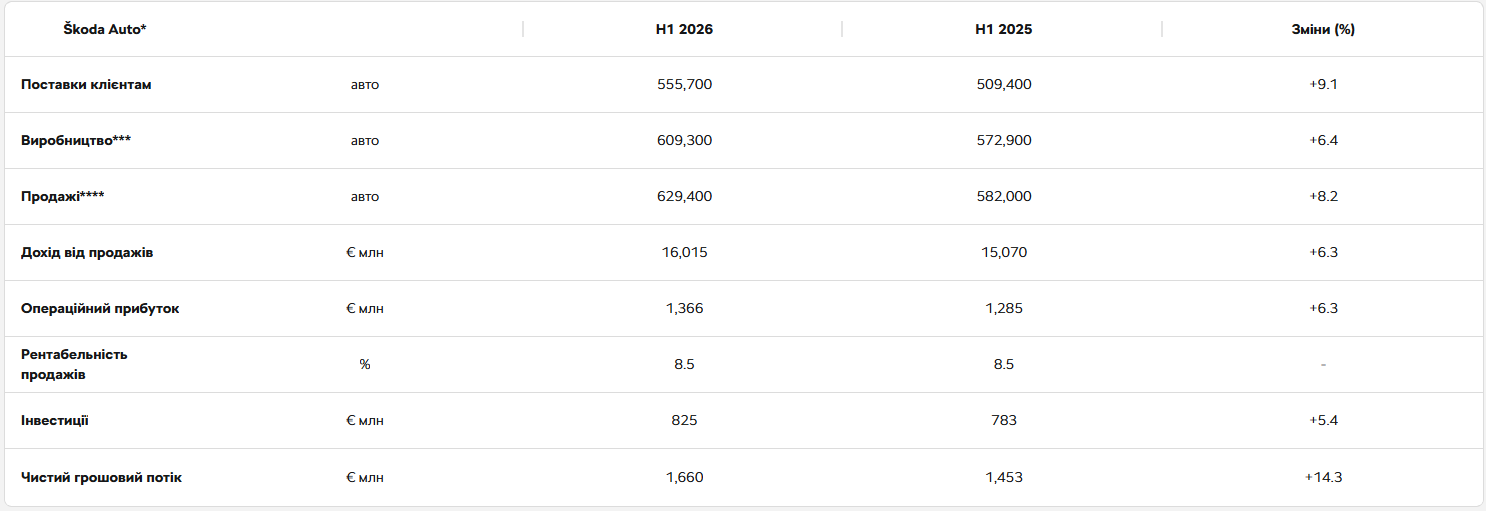Select the Виробництво*** row label

click(76, 141)
